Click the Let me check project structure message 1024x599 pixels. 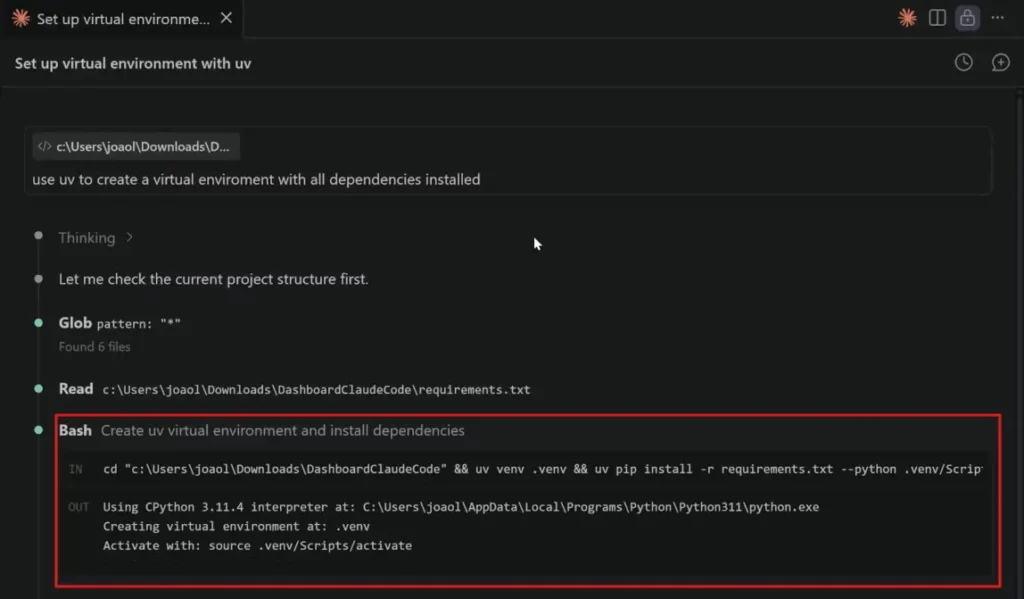coord(214,279)
